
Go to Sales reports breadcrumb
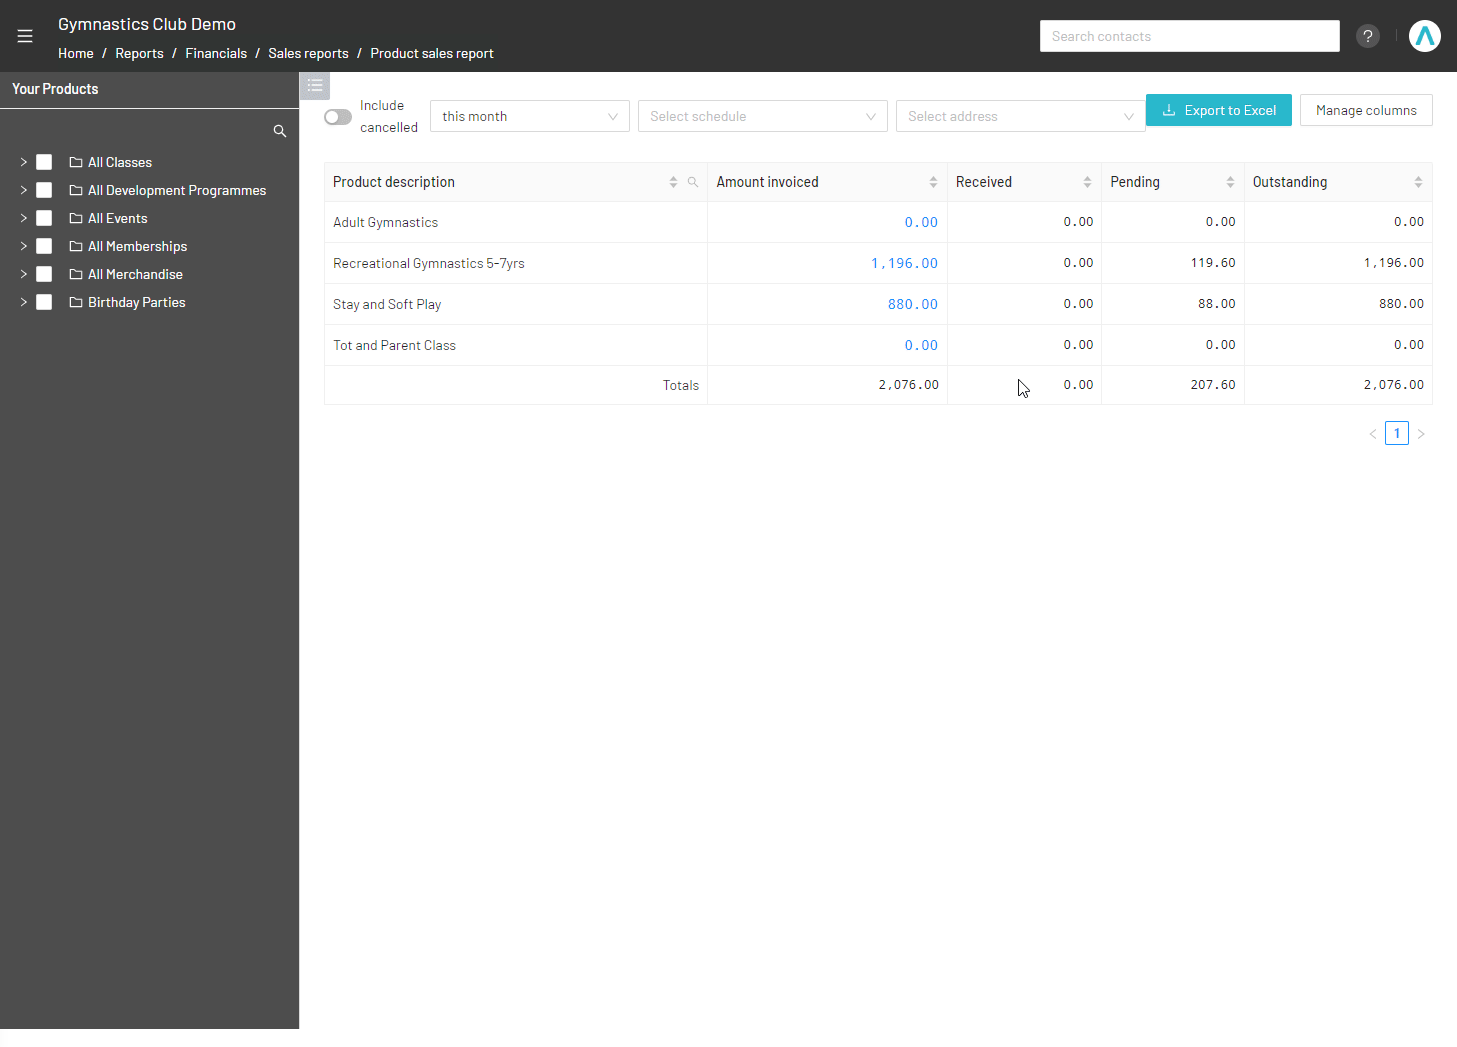308,53
